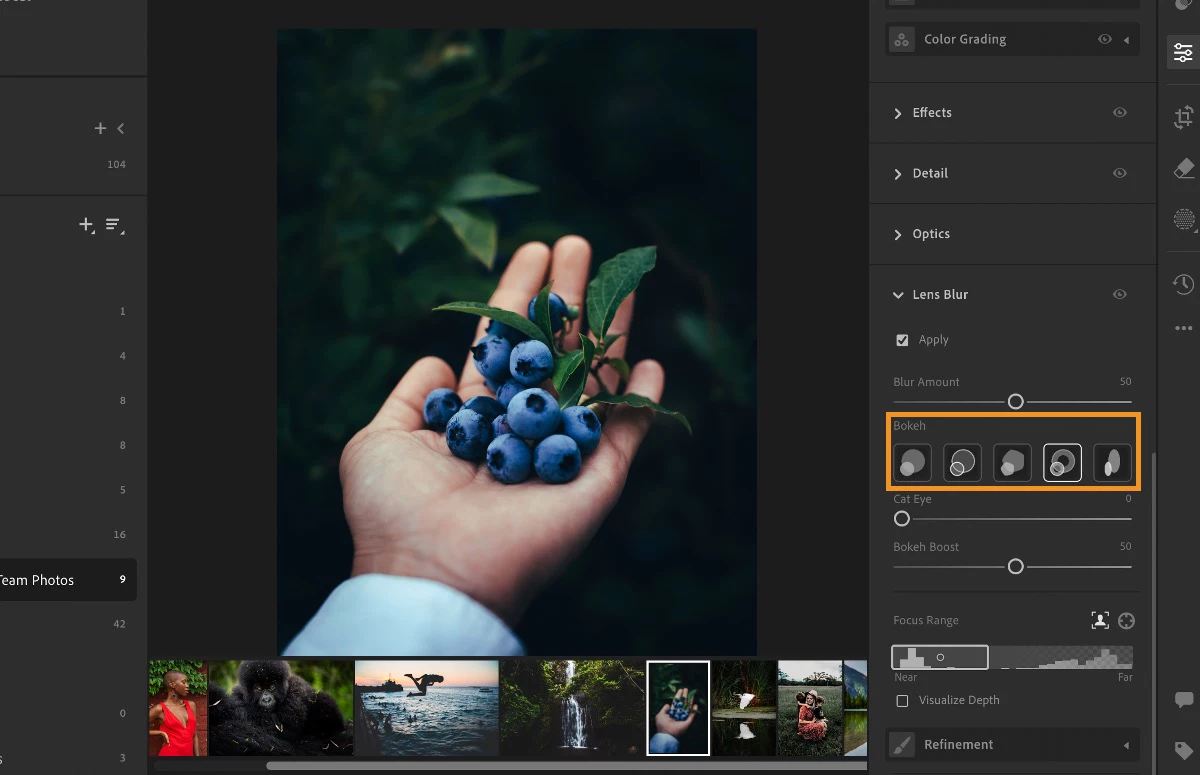The width and height of the screenshot is (1200, 775).
Task: Open the Color Grading panel
Action: click(964, 40)
